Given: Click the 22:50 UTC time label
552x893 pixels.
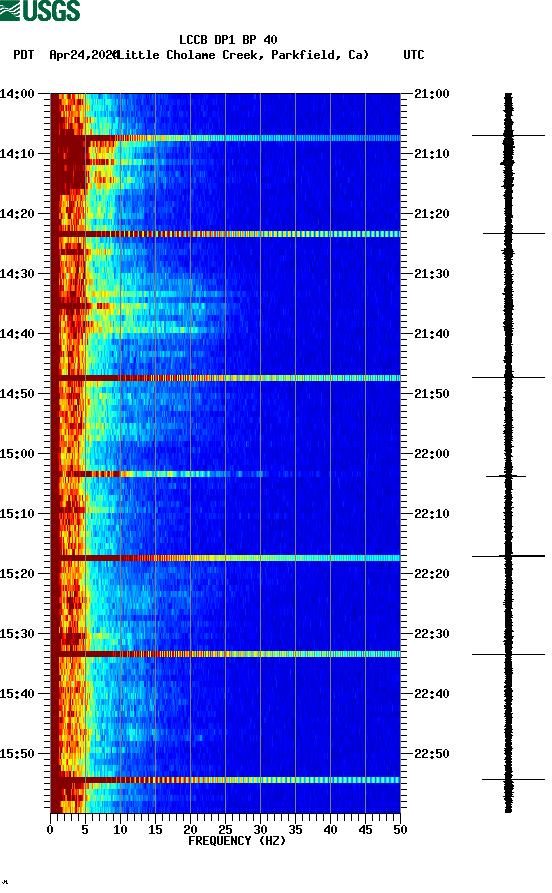Looking at the screenshot, I should (432, 753).
